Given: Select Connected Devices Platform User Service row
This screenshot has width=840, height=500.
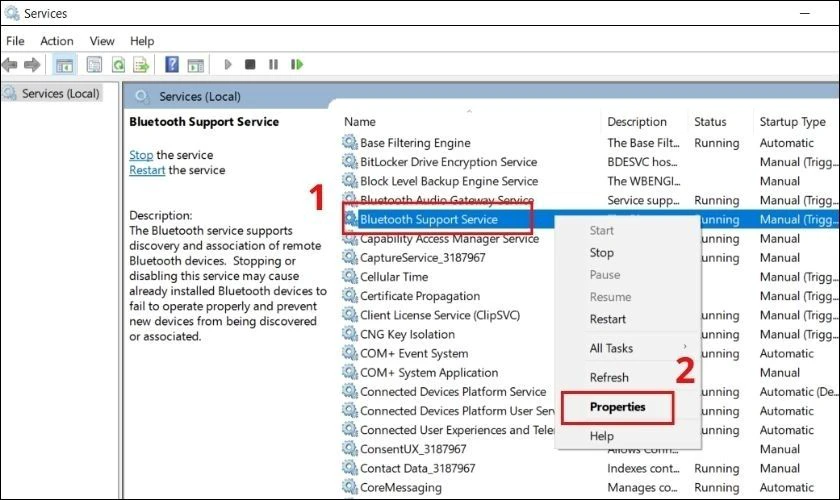Looking at the screenshot, I should click(x=457, y=411).
